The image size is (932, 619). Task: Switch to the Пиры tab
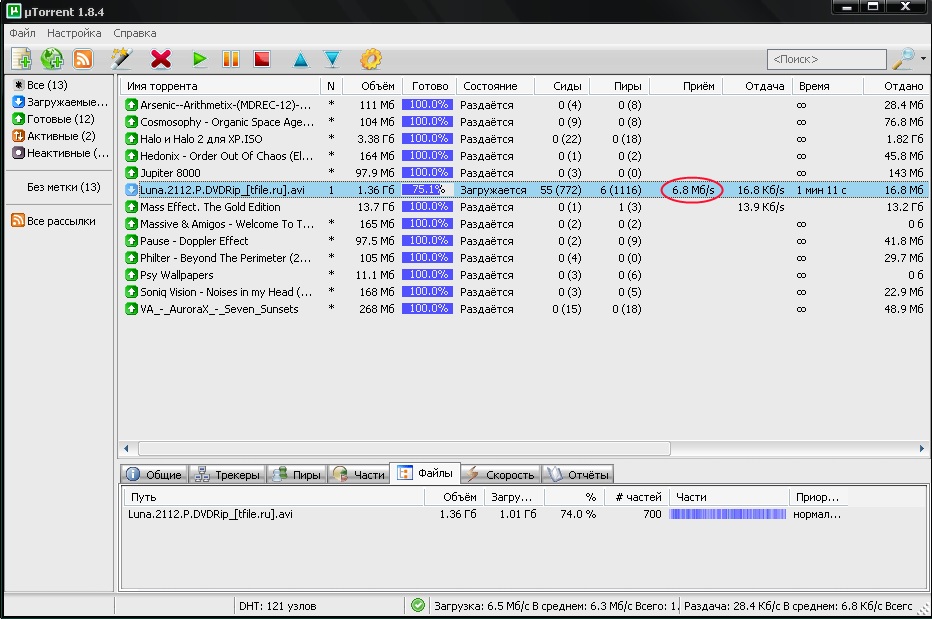point(298,474)
